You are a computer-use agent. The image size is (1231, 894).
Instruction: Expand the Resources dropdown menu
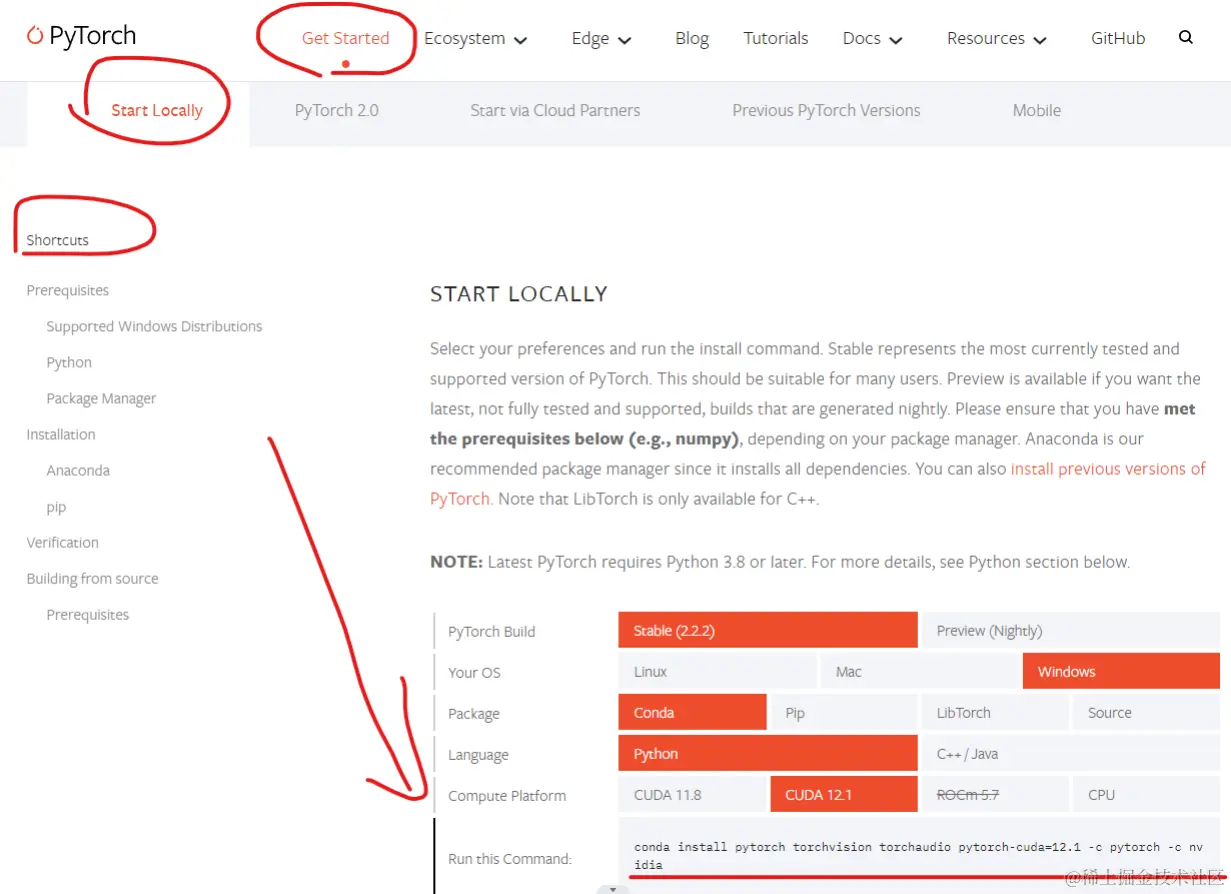(997, 39)
